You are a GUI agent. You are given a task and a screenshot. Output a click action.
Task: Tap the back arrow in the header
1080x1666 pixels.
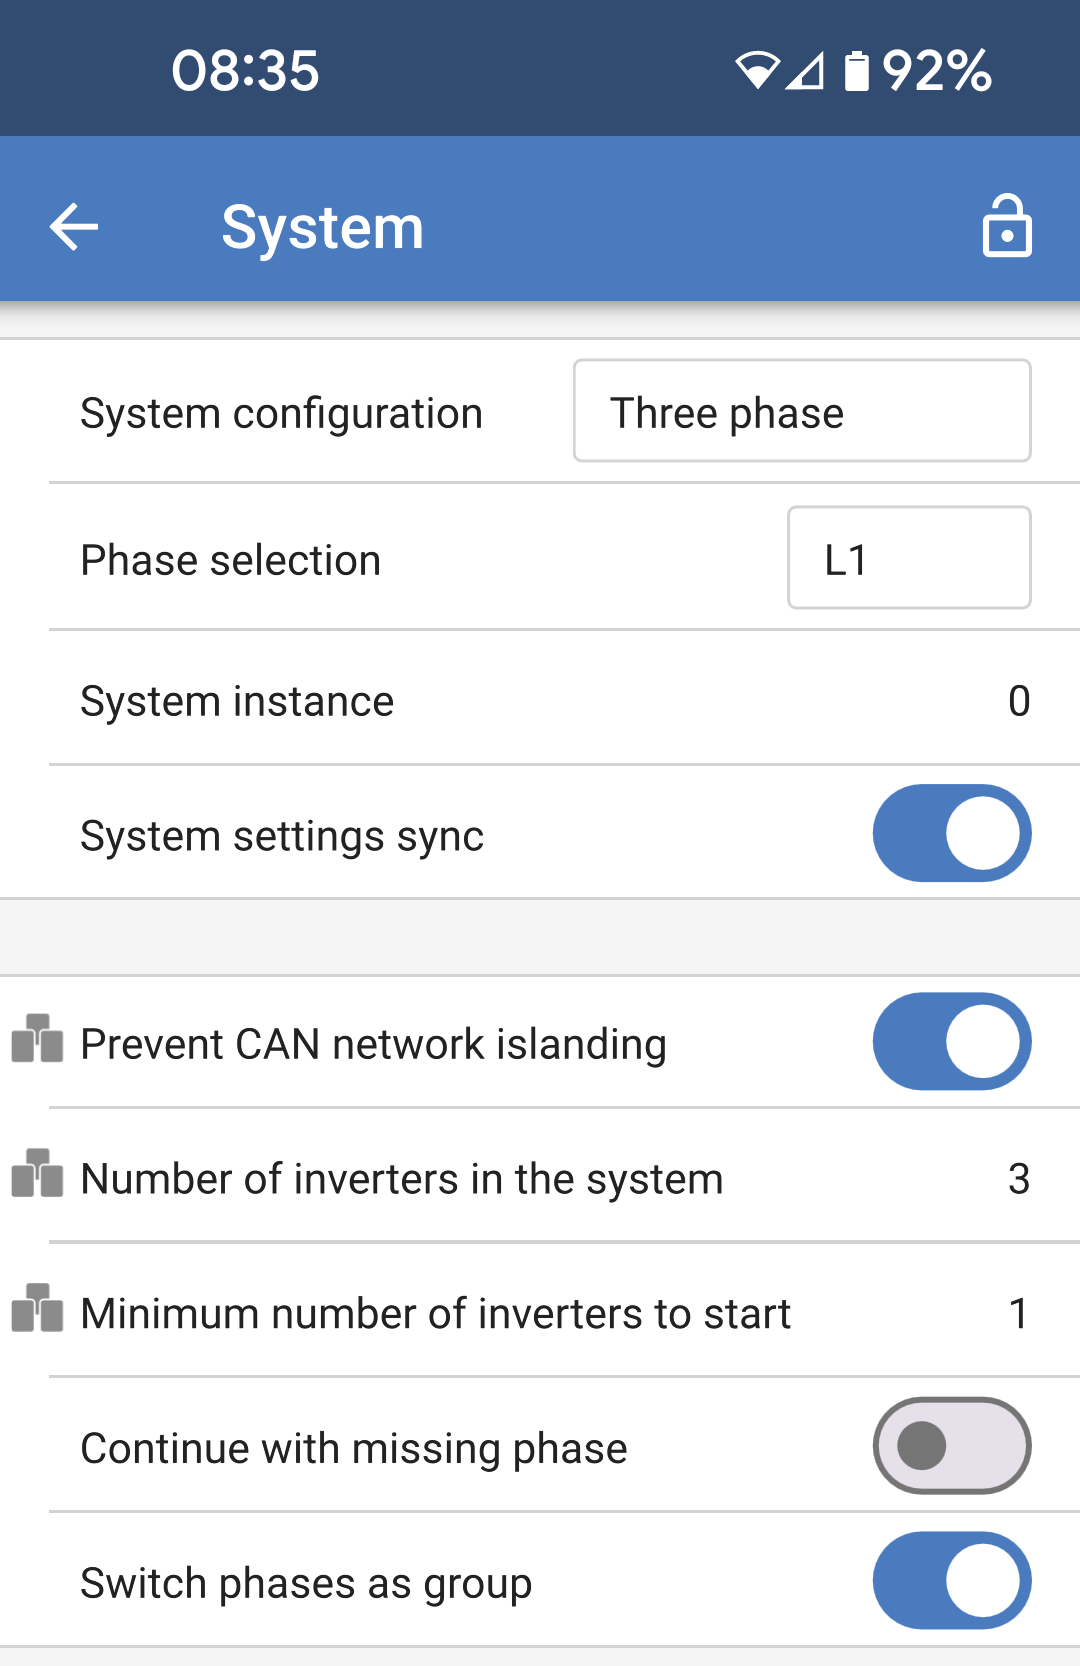click(74, 227)
